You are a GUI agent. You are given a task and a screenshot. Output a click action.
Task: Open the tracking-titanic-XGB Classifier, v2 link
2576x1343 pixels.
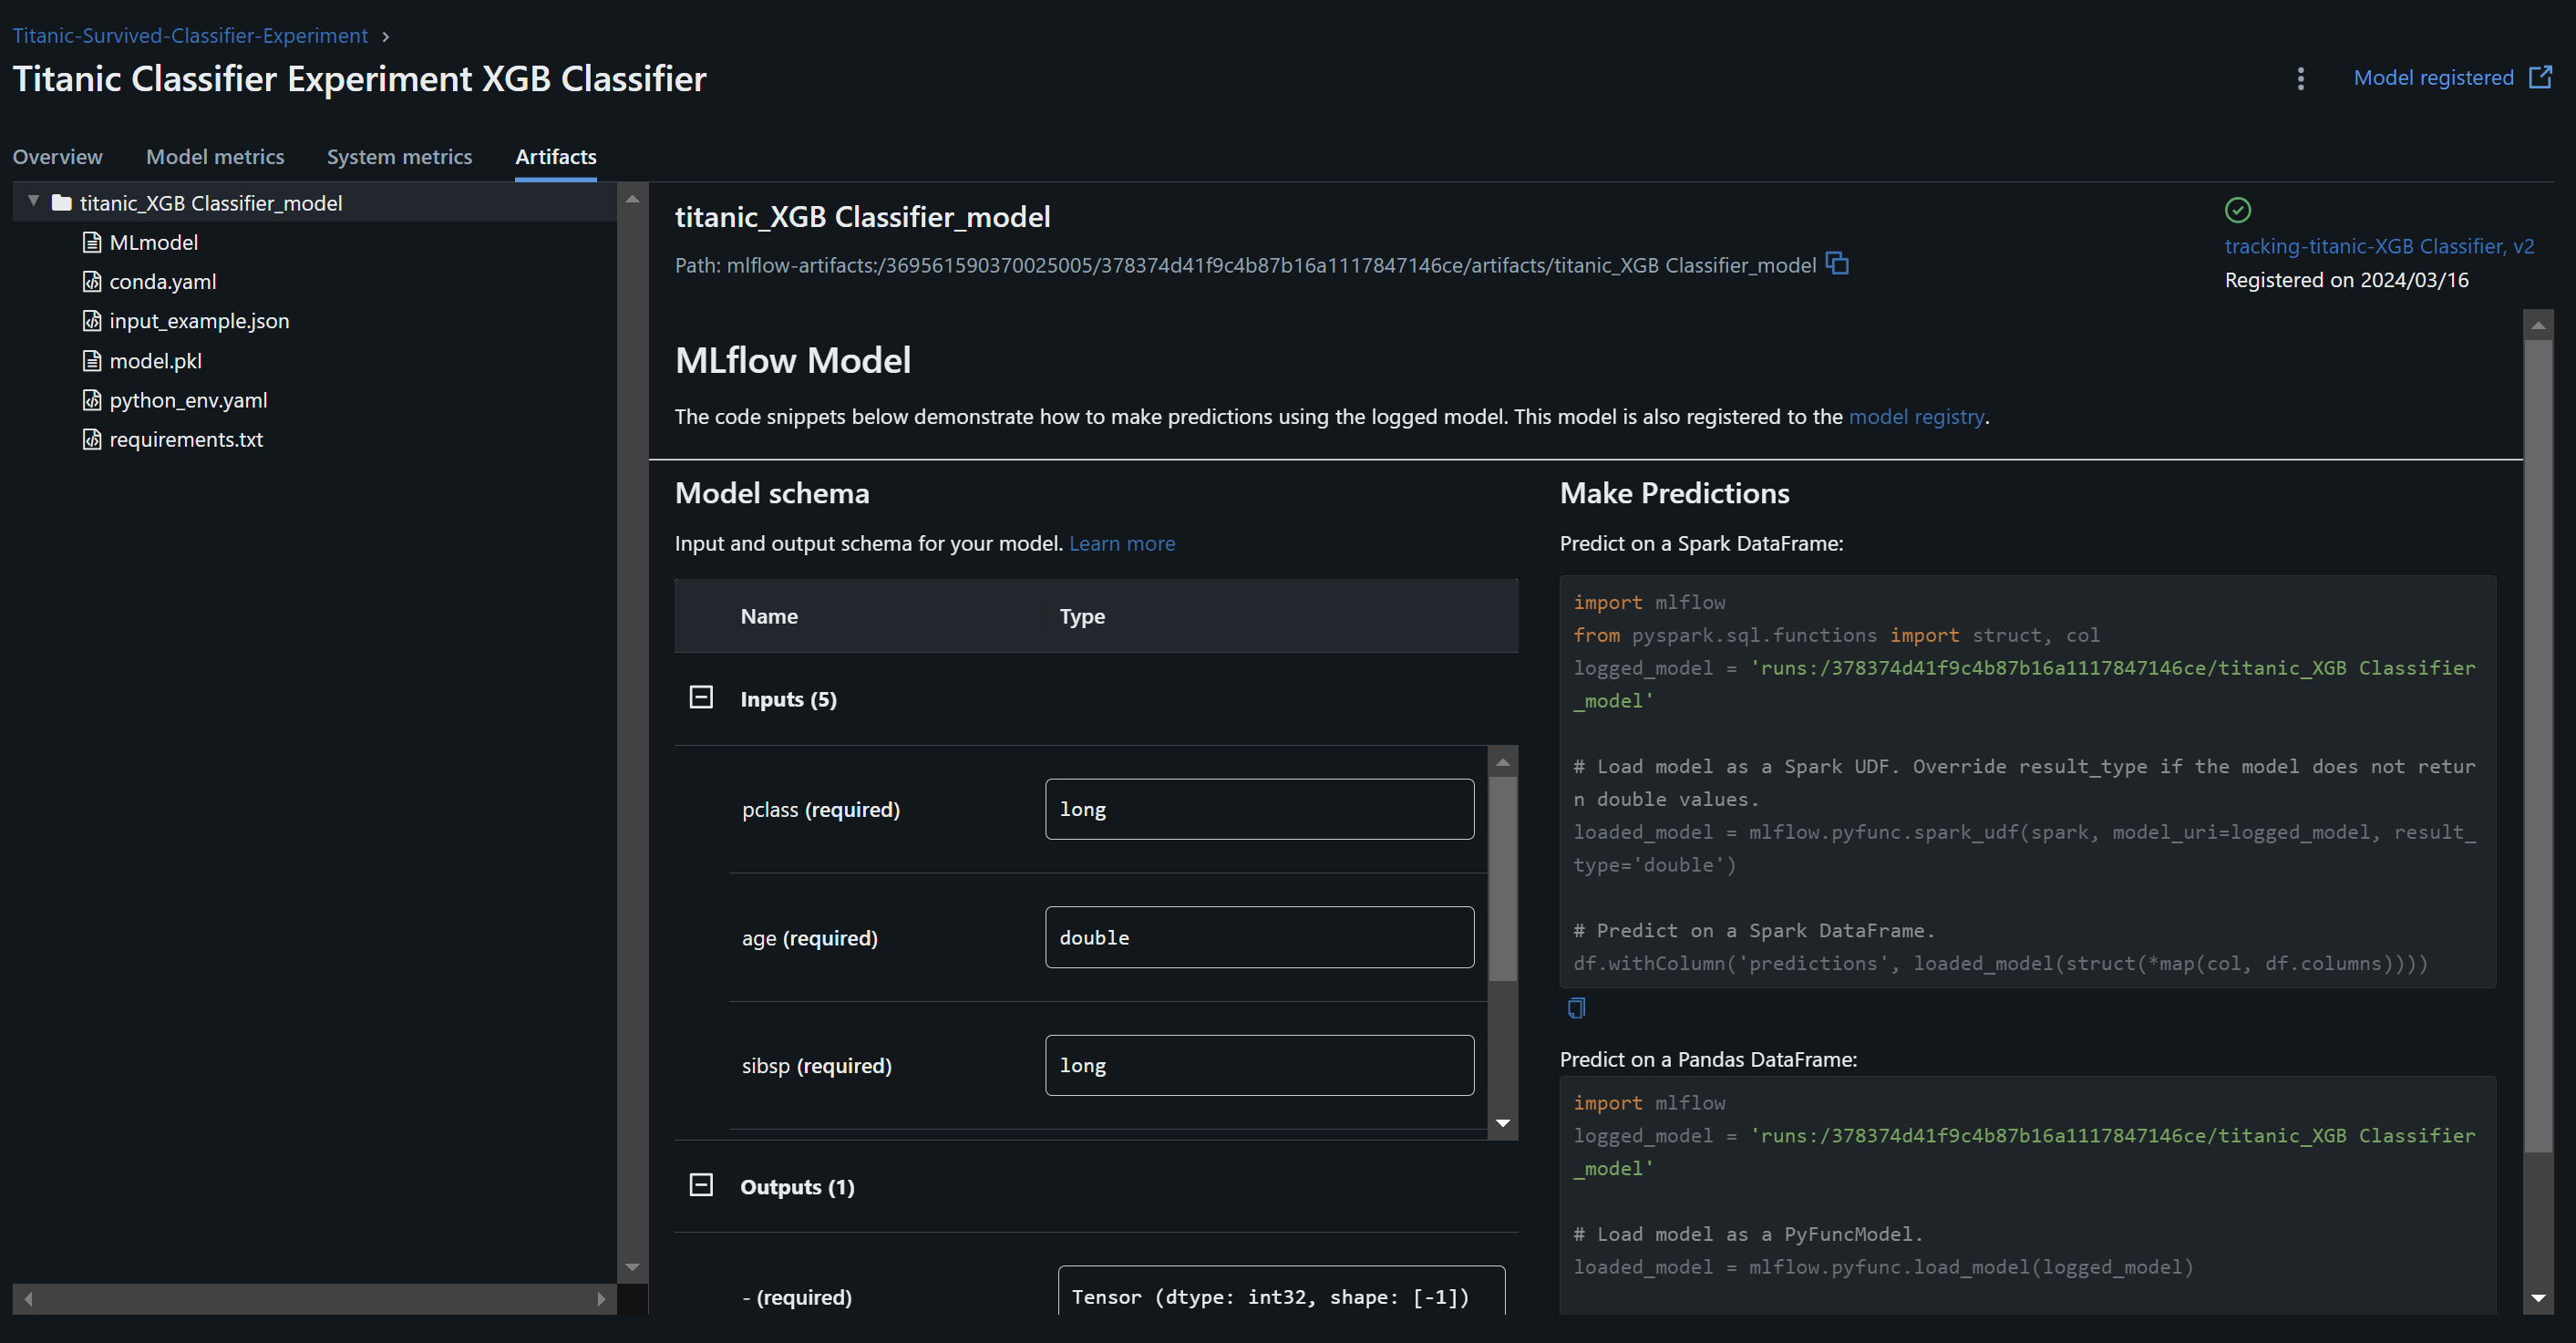click(x=2381, y=246)
